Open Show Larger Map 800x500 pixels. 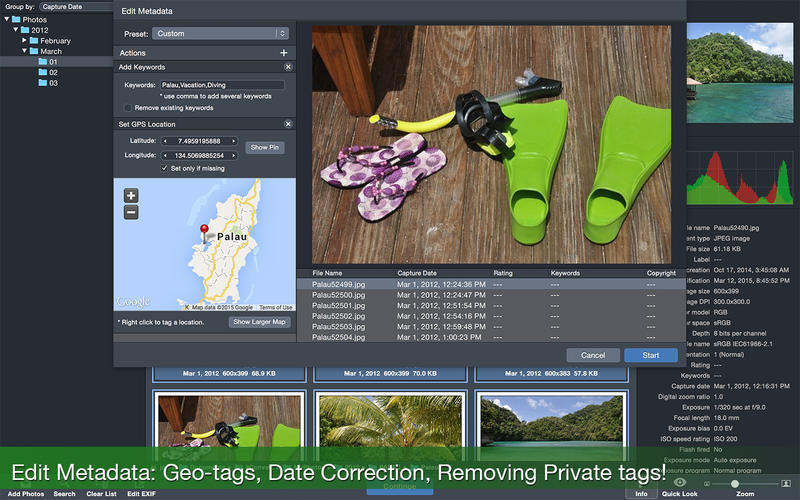[x=259, y=322]
